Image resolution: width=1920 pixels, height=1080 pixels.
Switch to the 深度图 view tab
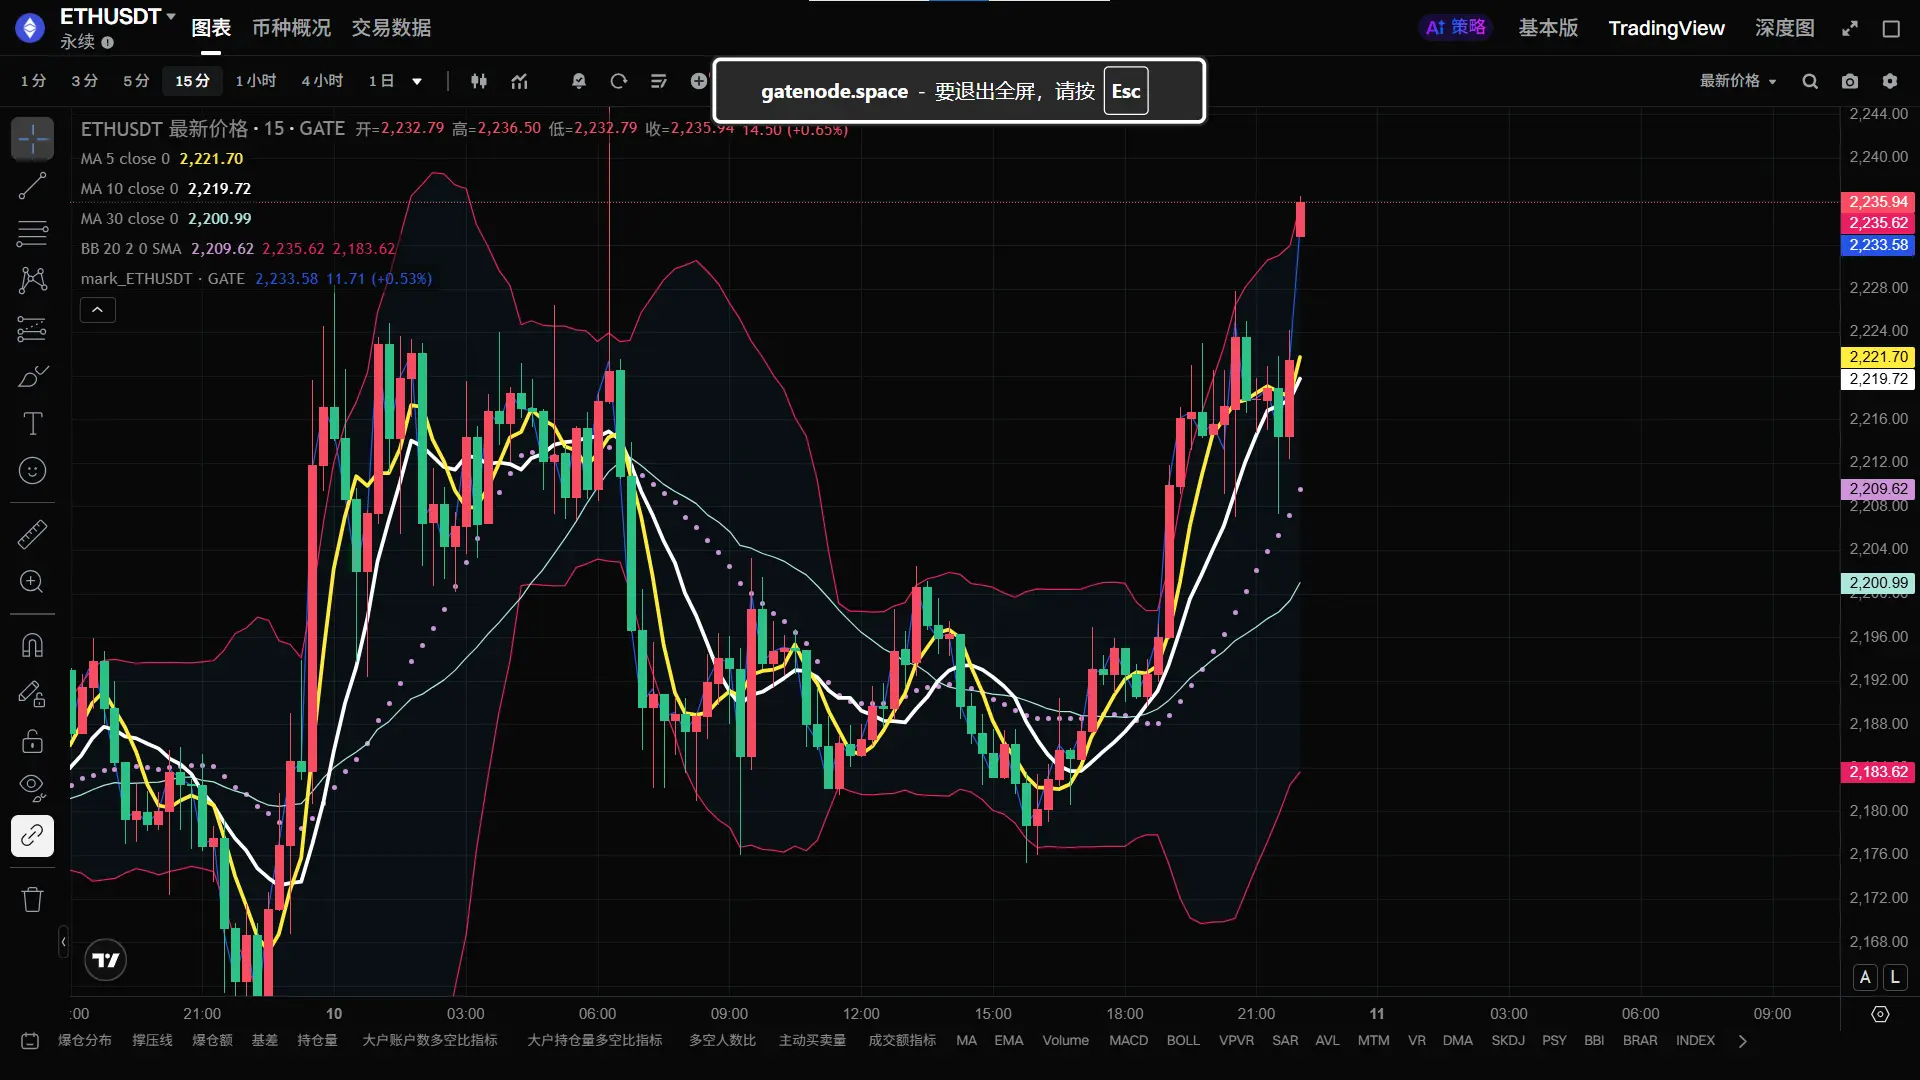click(1784, 28)
